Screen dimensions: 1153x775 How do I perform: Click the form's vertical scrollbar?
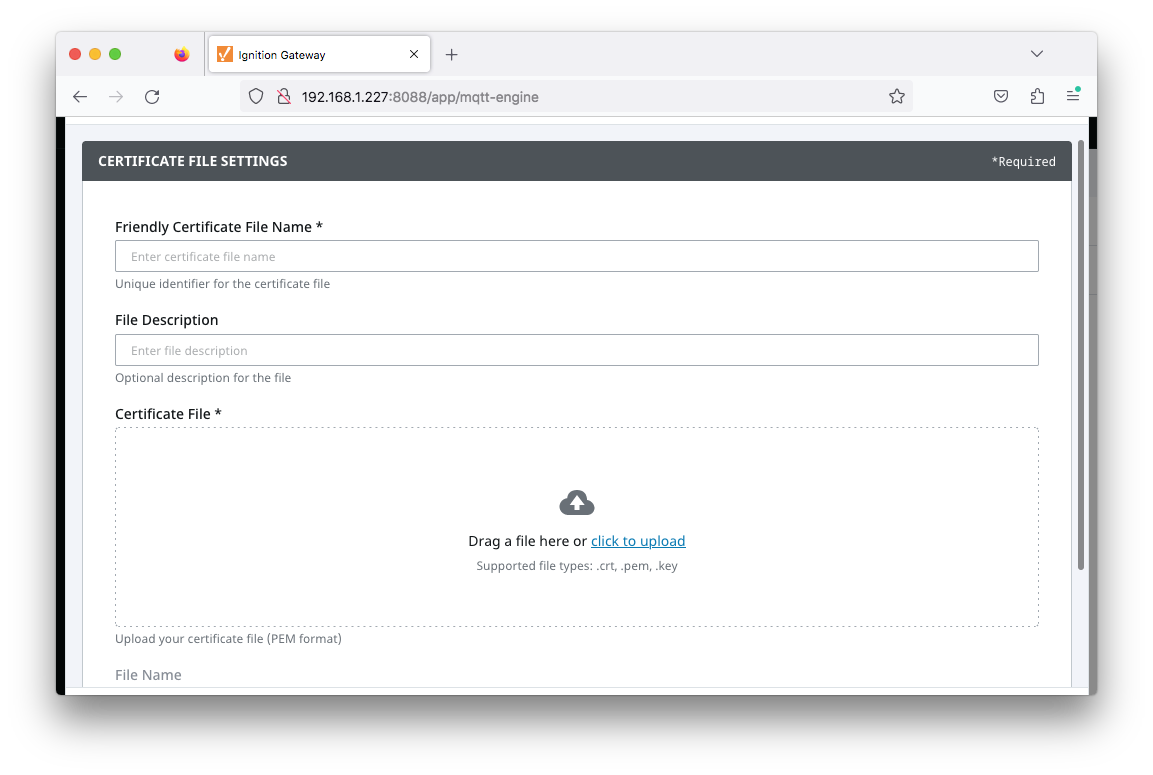pyautogui.click(x=1081, y=354)
